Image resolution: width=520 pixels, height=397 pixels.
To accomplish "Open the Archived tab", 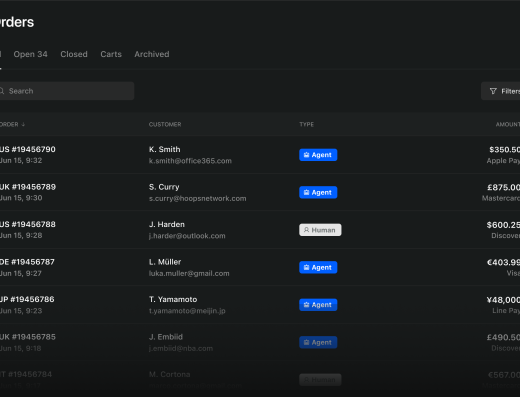I will tap(152, 54).
